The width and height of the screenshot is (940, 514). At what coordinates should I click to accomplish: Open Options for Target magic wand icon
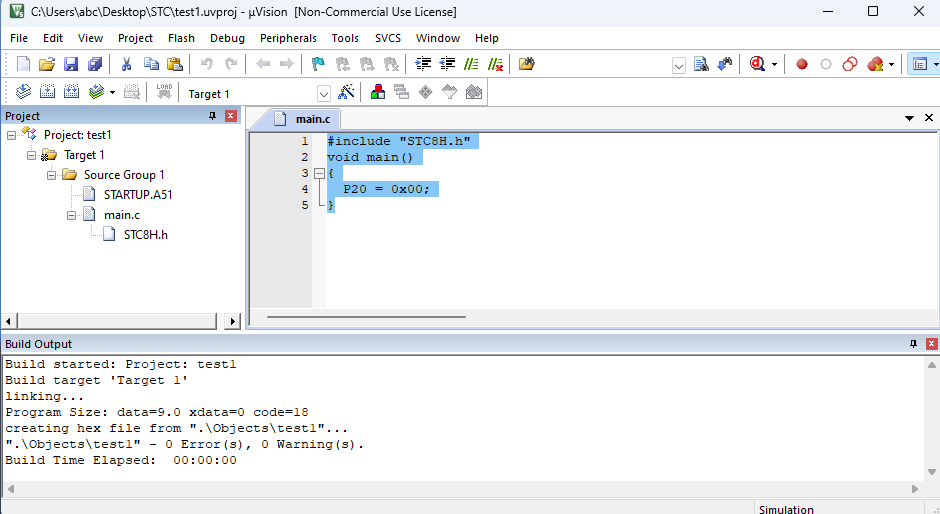pos(346,92)
